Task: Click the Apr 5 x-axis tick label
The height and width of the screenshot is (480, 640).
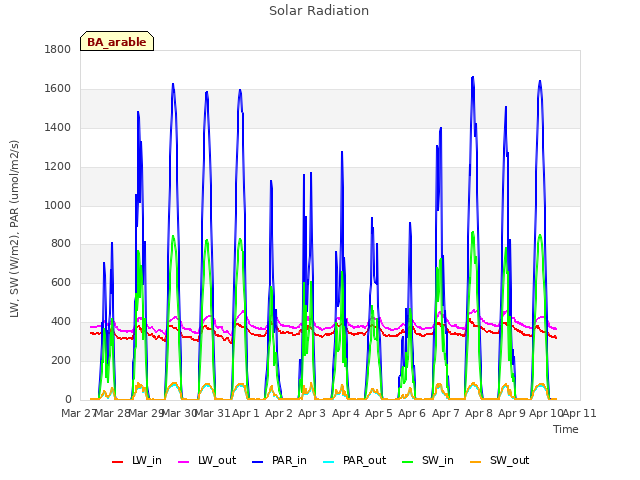Action: point(379,413)
